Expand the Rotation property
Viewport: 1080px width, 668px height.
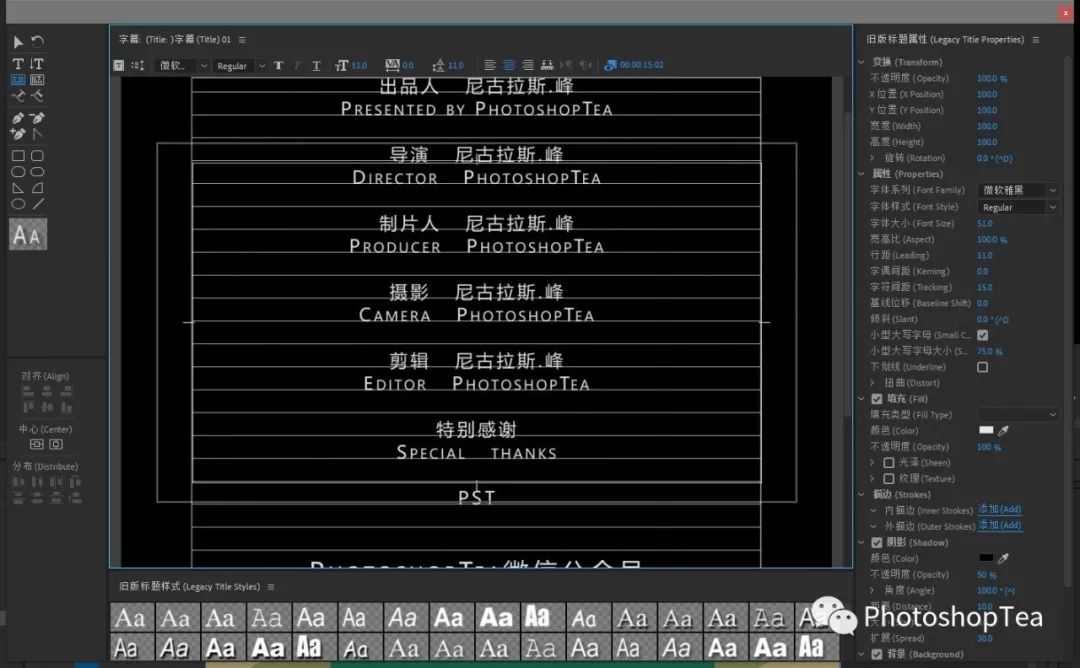(873, 158)
